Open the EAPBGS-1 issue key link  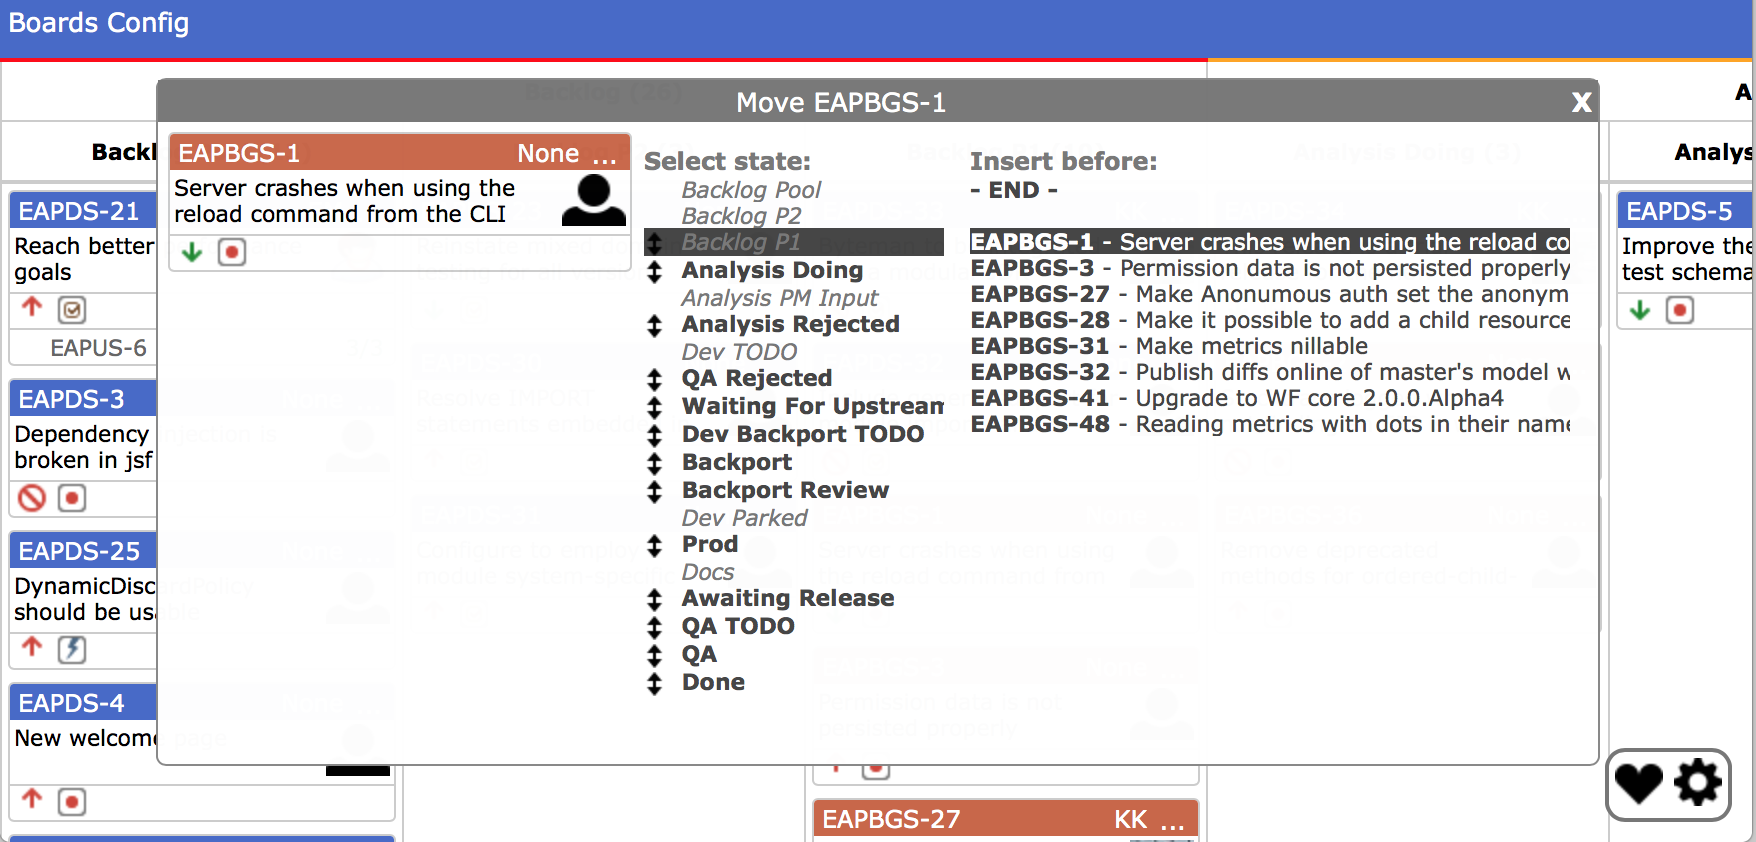(x=239, y=153)
